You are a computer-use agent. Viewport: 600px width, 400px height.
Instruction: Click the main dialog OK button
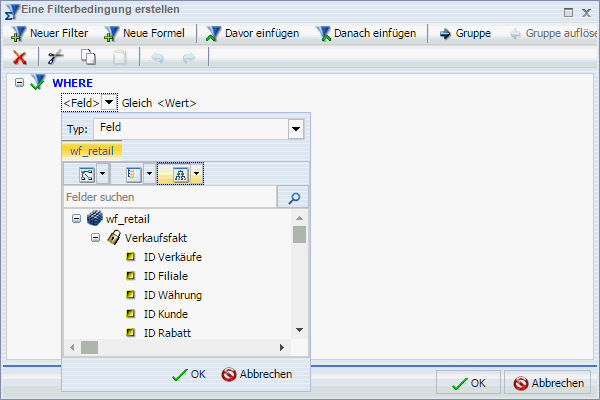point(468,382)
